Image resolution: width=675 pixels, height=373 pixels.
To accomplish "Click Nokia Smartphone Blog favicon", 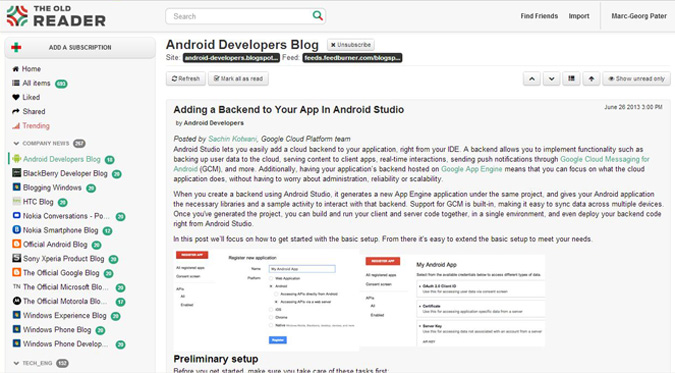I will [16, 230].
